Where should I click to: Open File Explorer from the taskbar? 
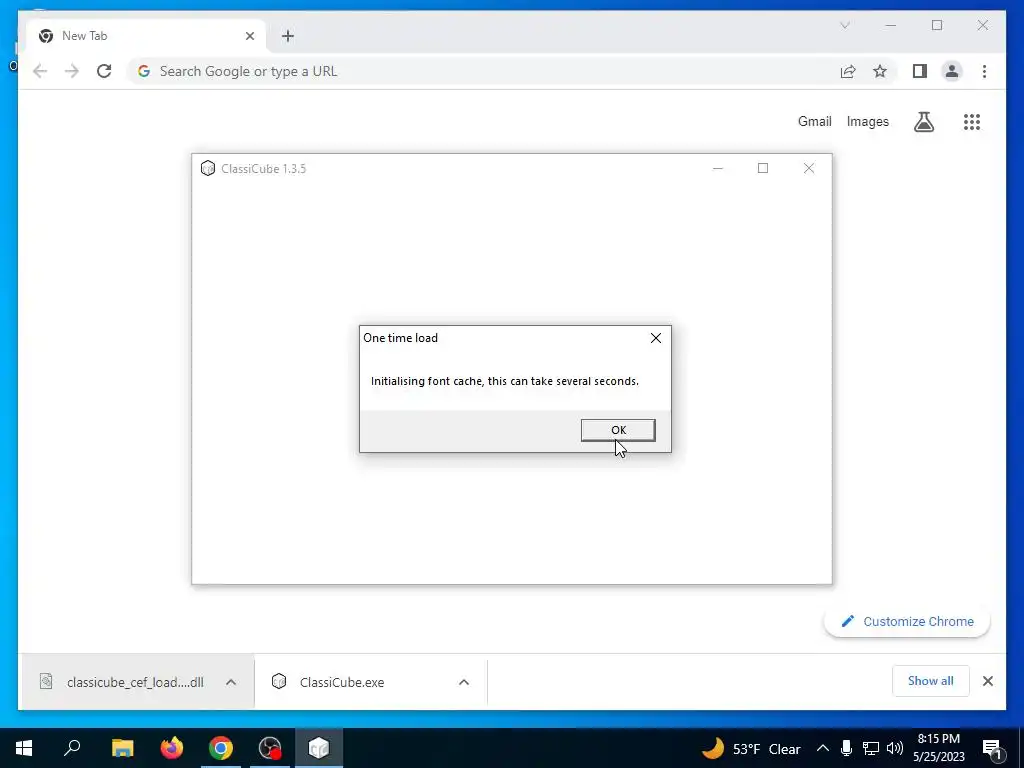(x=122, y=748)
